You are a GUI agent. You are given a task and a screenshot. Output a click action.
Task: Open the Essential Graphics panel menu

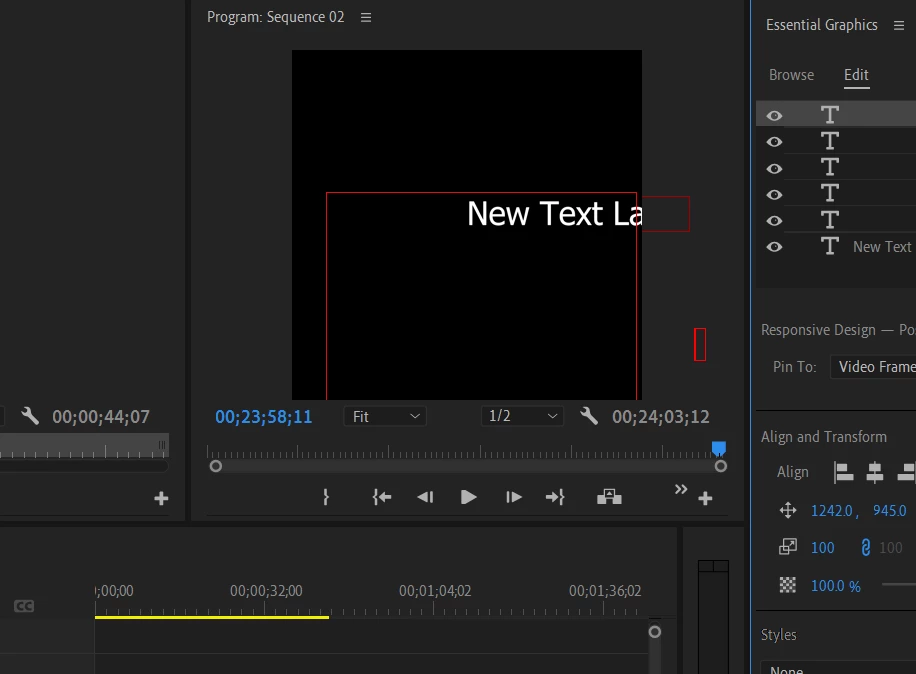coord(898,25)
